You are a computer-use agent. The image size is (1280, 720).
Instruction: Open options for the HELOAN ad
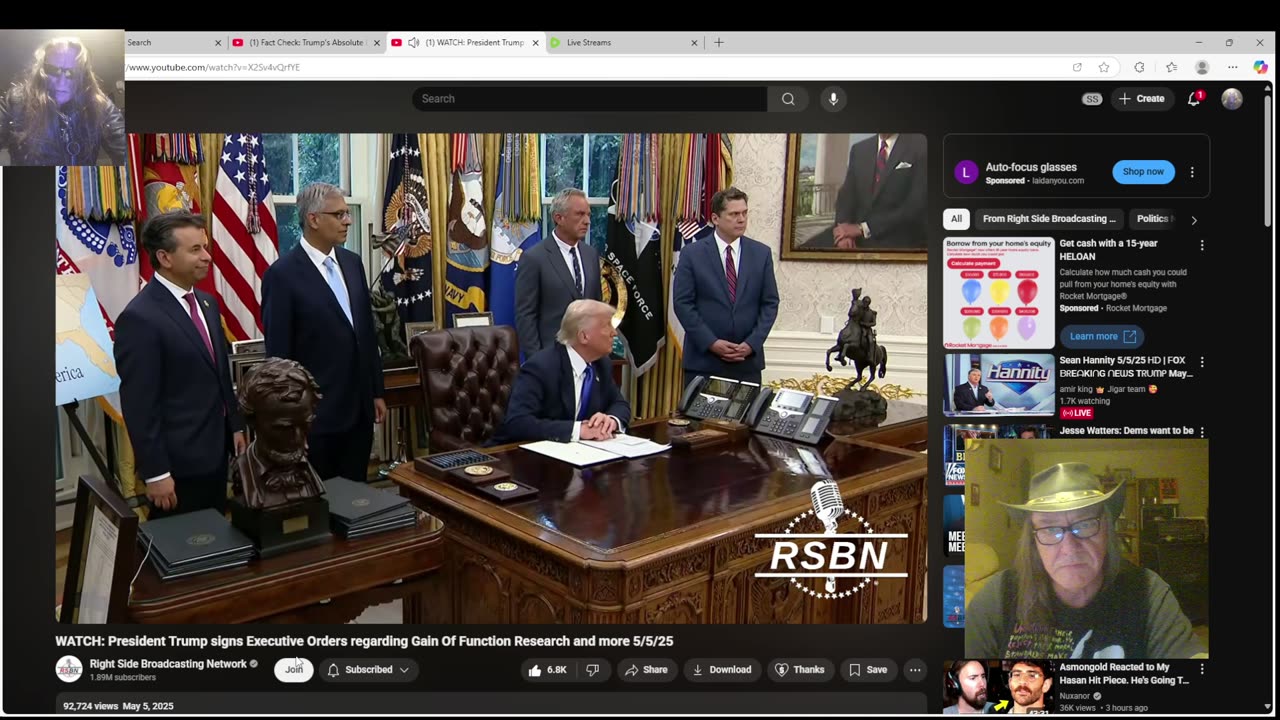[x=1202, y=245]
